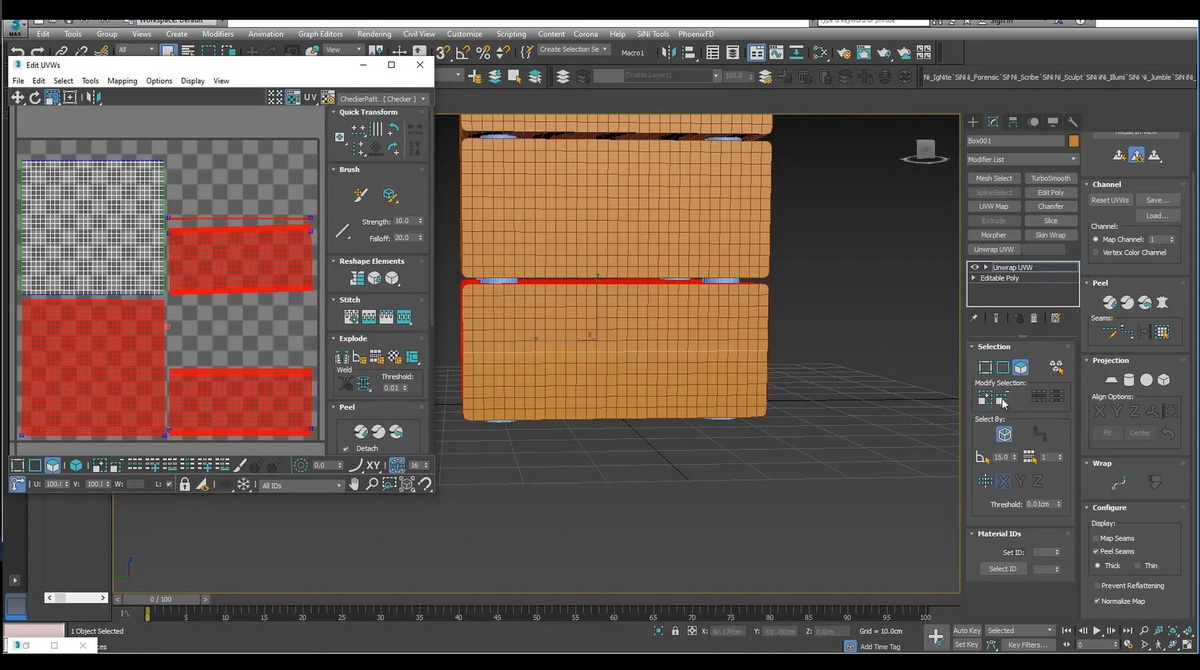Enable Polygon sub-object mode in Edit UVWs bottom bar

point(52,465)
